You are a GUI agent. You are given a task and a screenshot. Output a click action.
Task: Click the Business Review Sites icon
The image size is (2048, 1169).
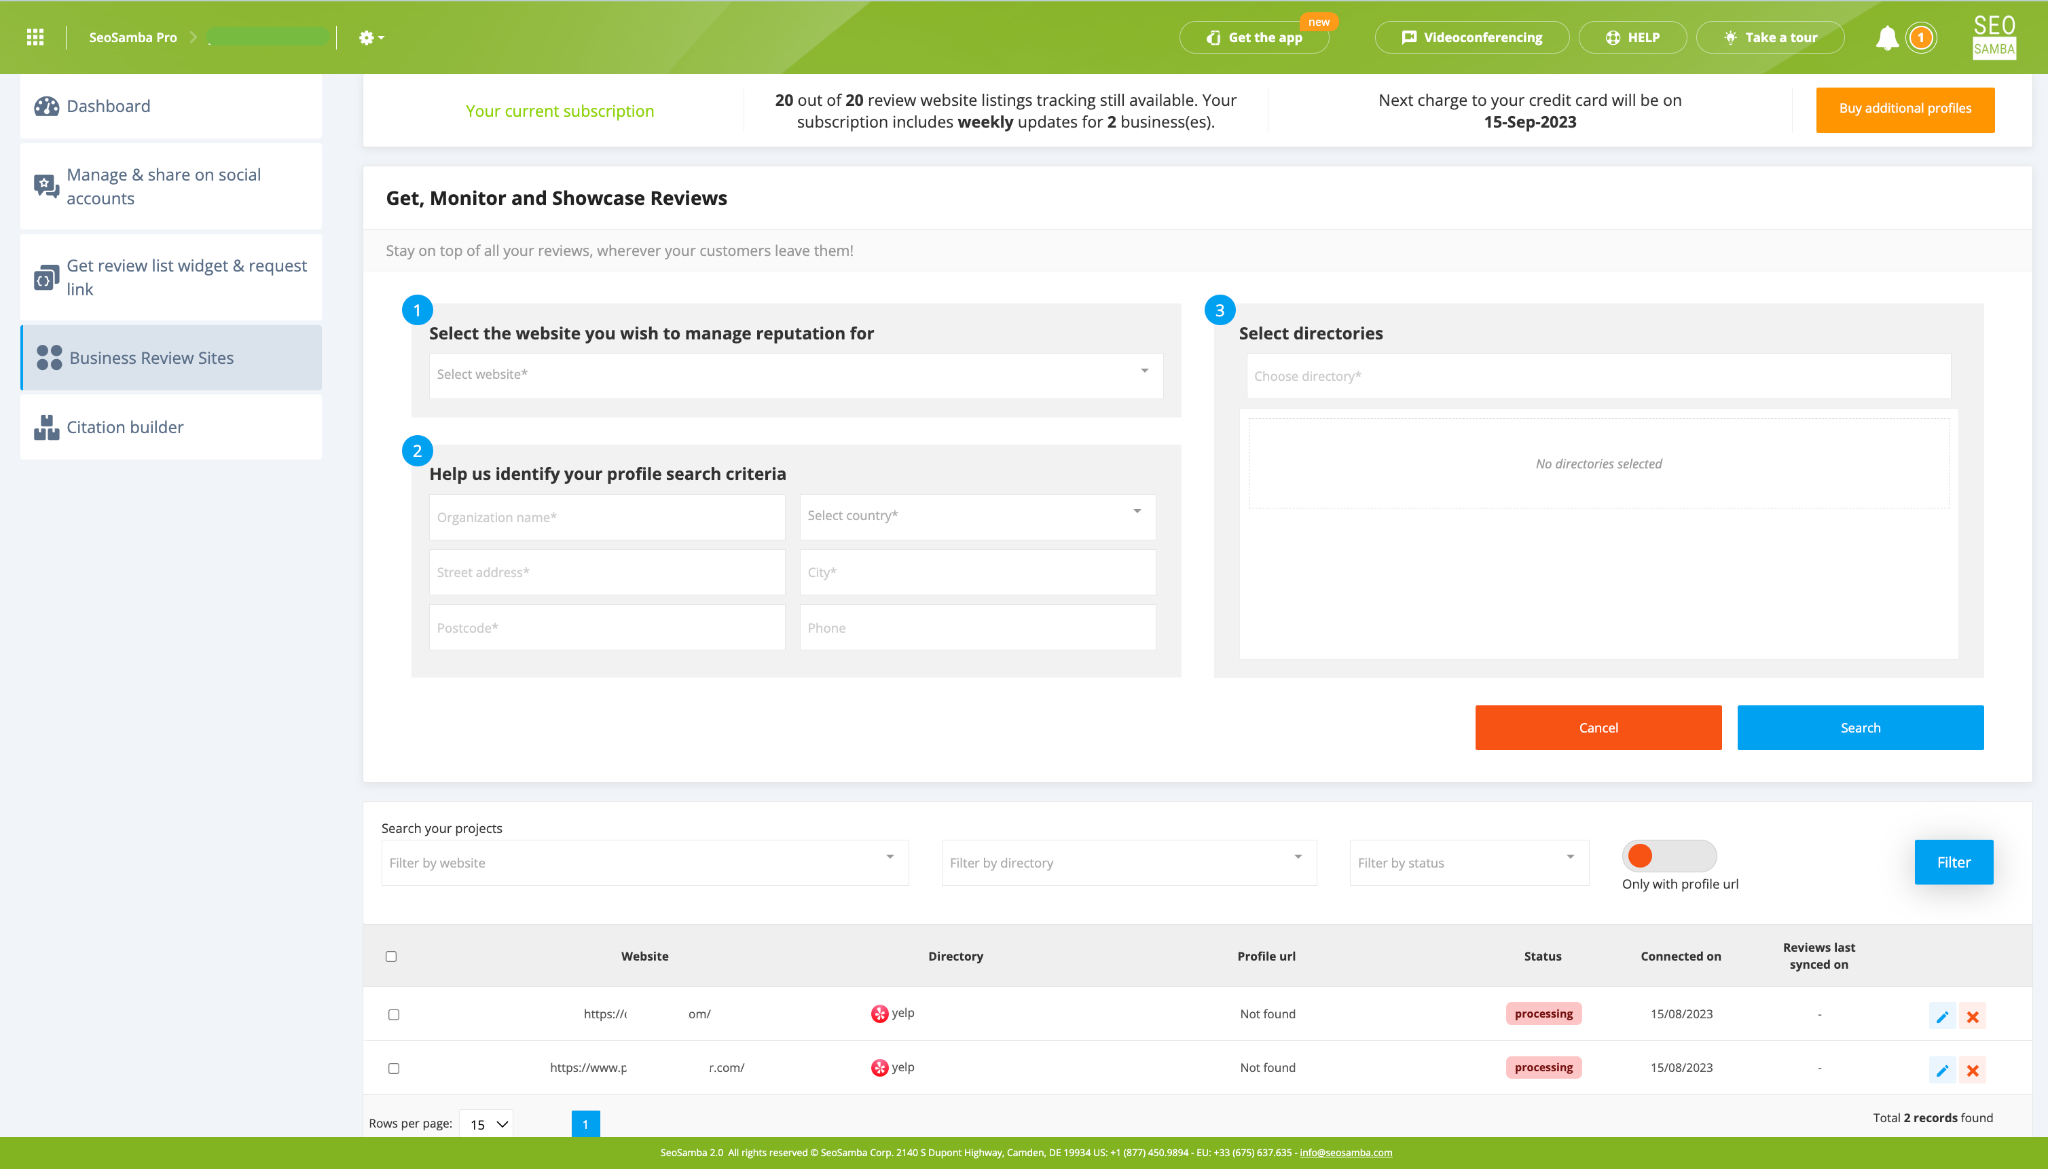pos(49,358)
